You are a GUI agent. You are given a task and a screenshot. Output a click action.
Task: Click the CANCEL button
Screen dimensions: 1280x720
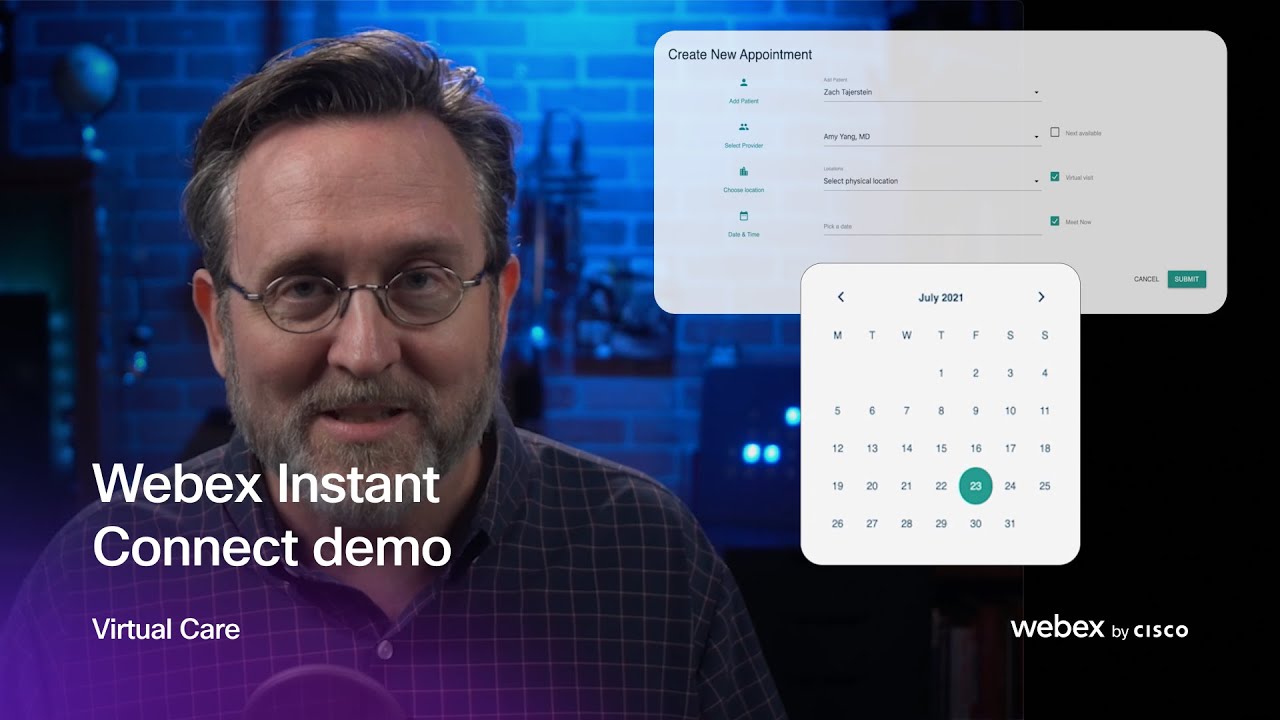tap(1146, 279)
